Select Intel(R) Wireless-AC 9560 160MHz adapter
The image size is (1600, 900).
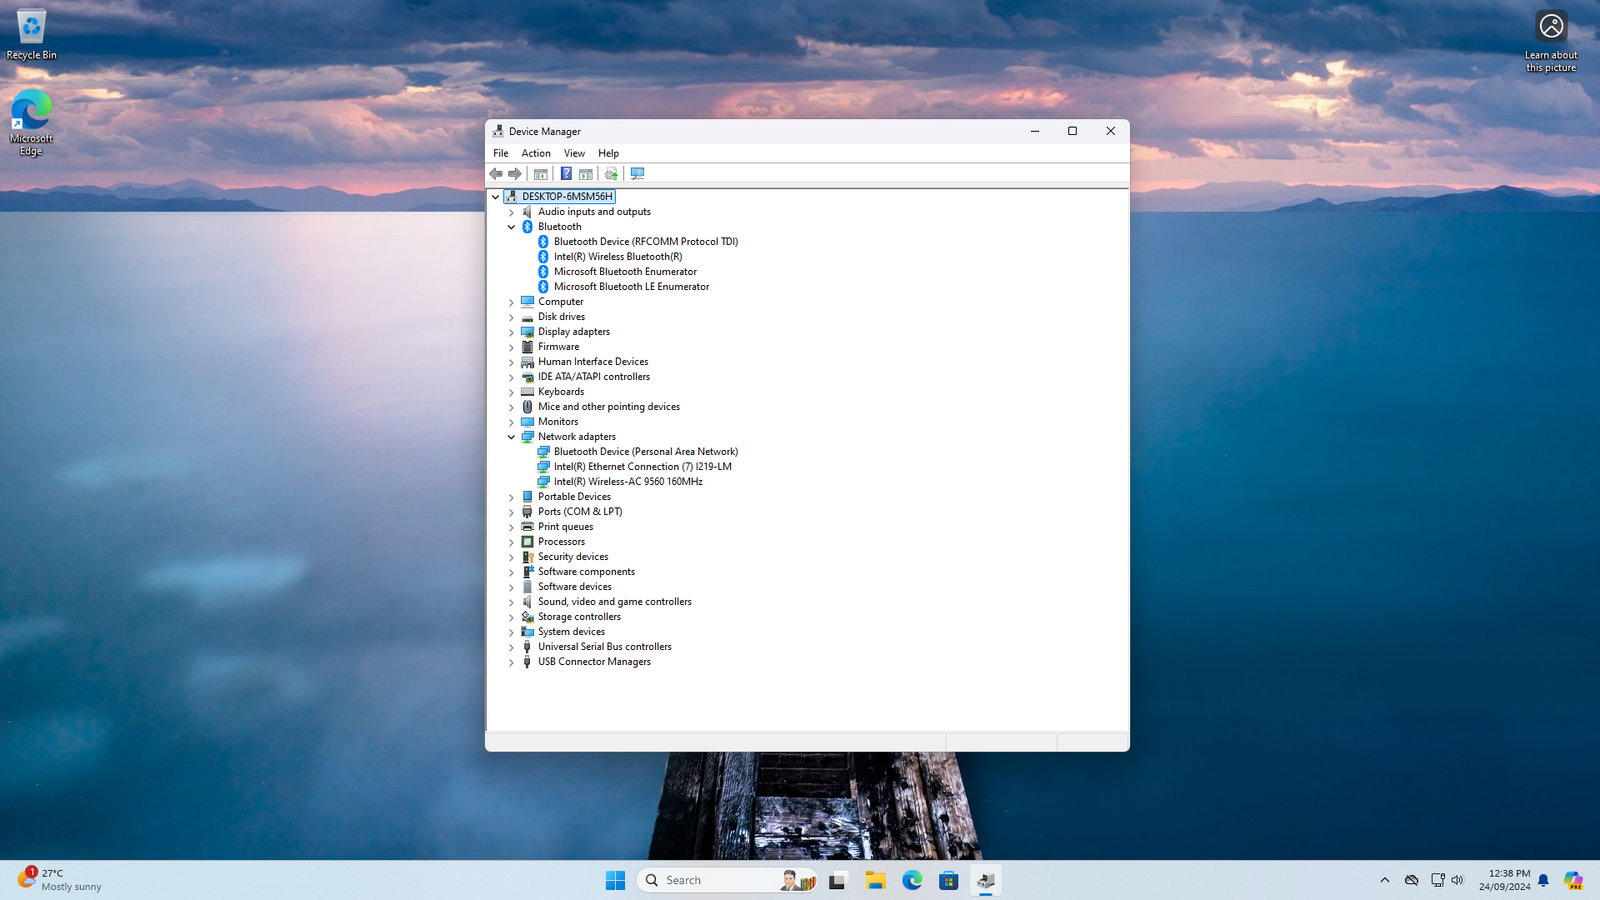pyautogui.click(x=628, y=482)
